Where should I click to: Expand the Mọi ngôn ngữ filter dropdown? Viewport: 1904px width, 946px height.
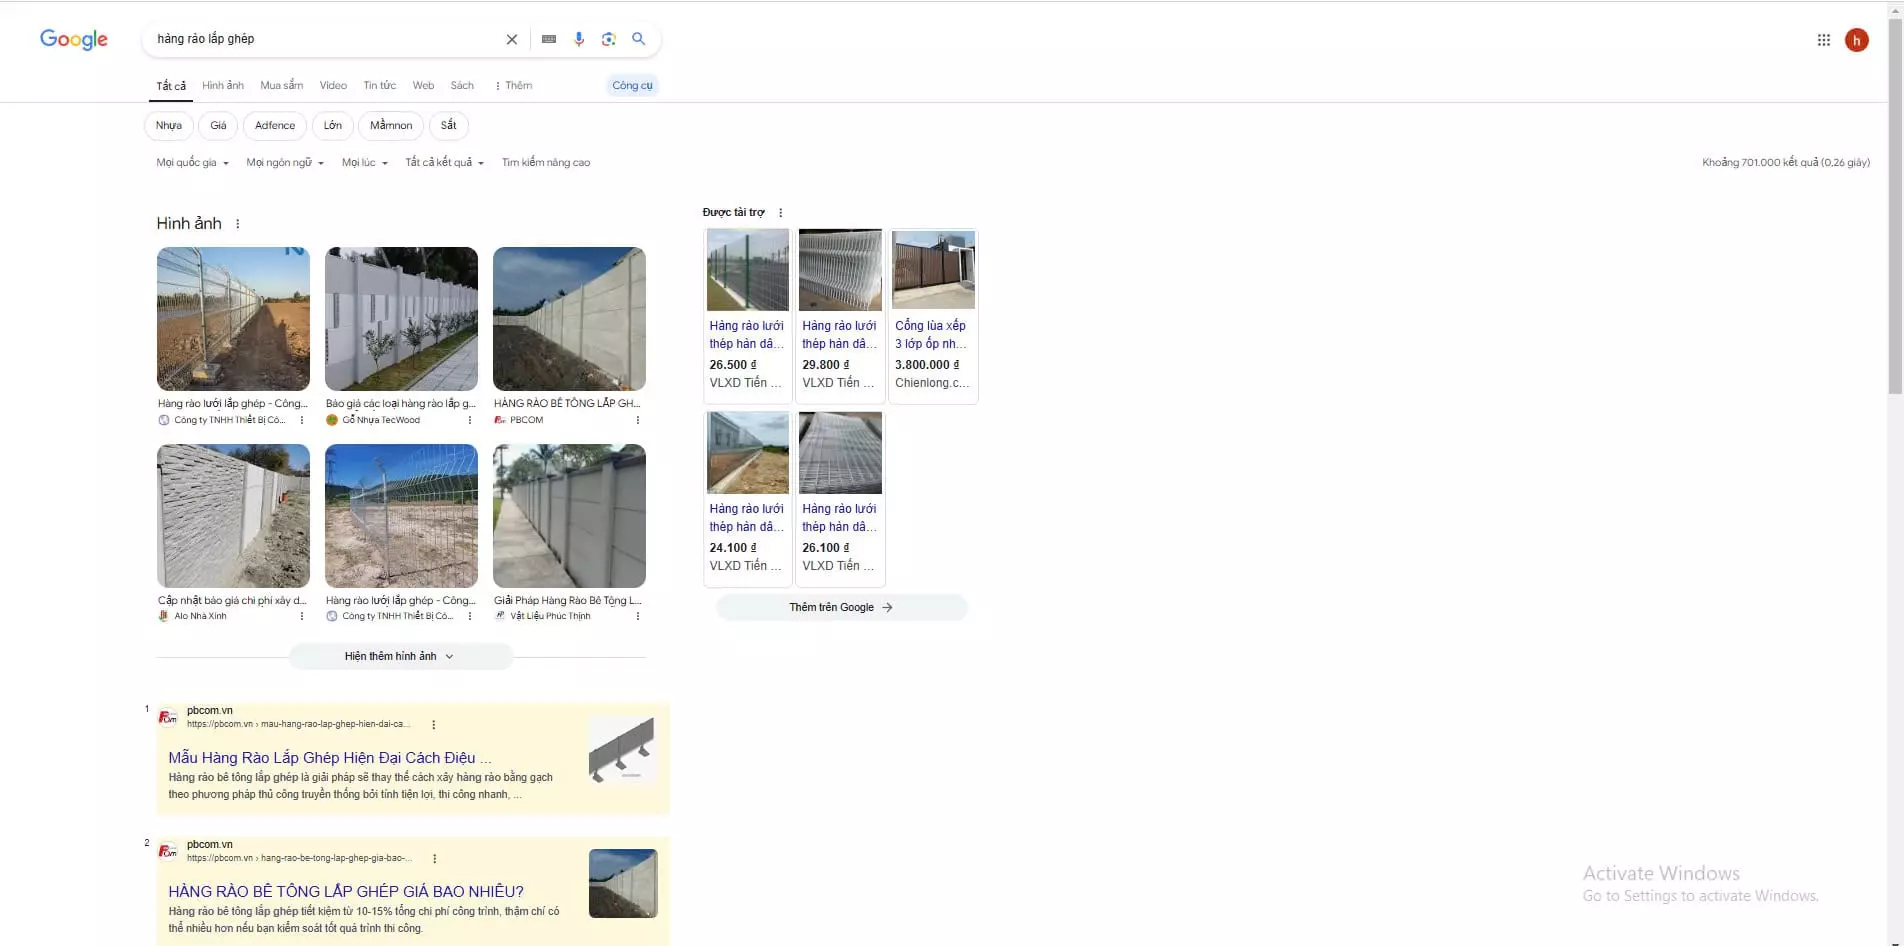[x=285, y=163]
